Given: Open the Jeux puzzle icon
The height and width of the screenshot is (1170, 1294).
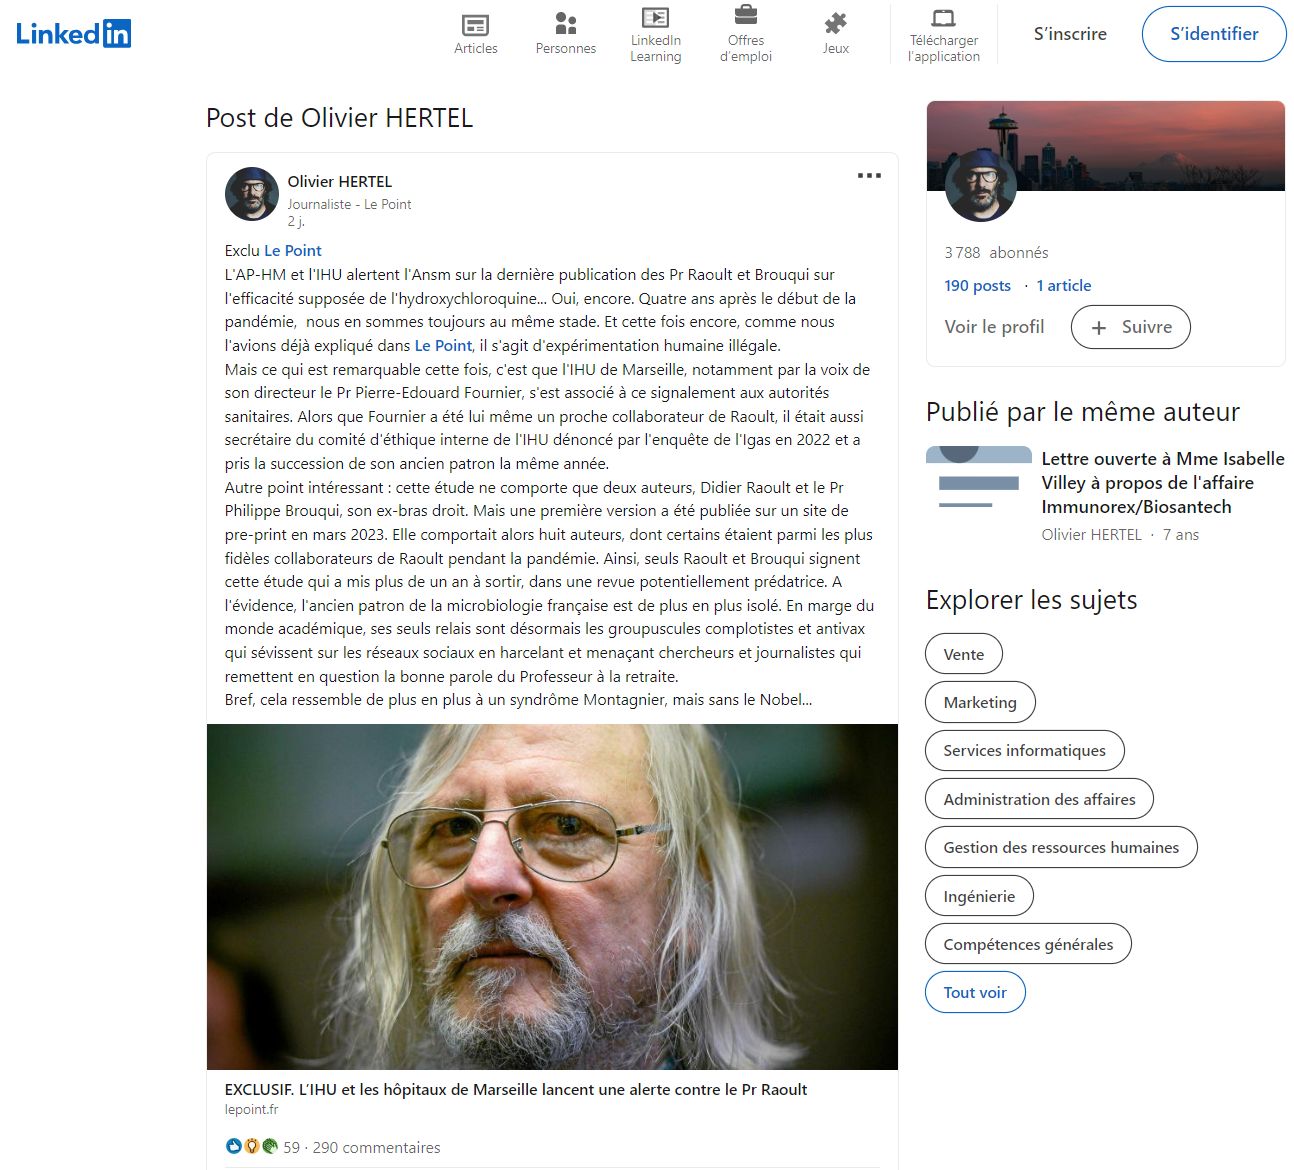Looking at the screenshot, I should (x=836, y=24).
